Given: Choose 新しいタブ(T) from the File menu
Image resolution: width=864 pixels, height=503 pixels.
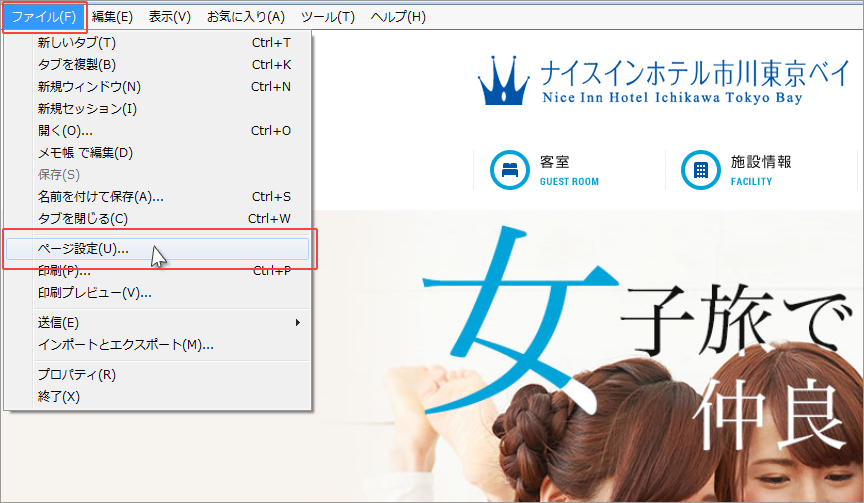Looking at the screenshot, I should [158, 42].
